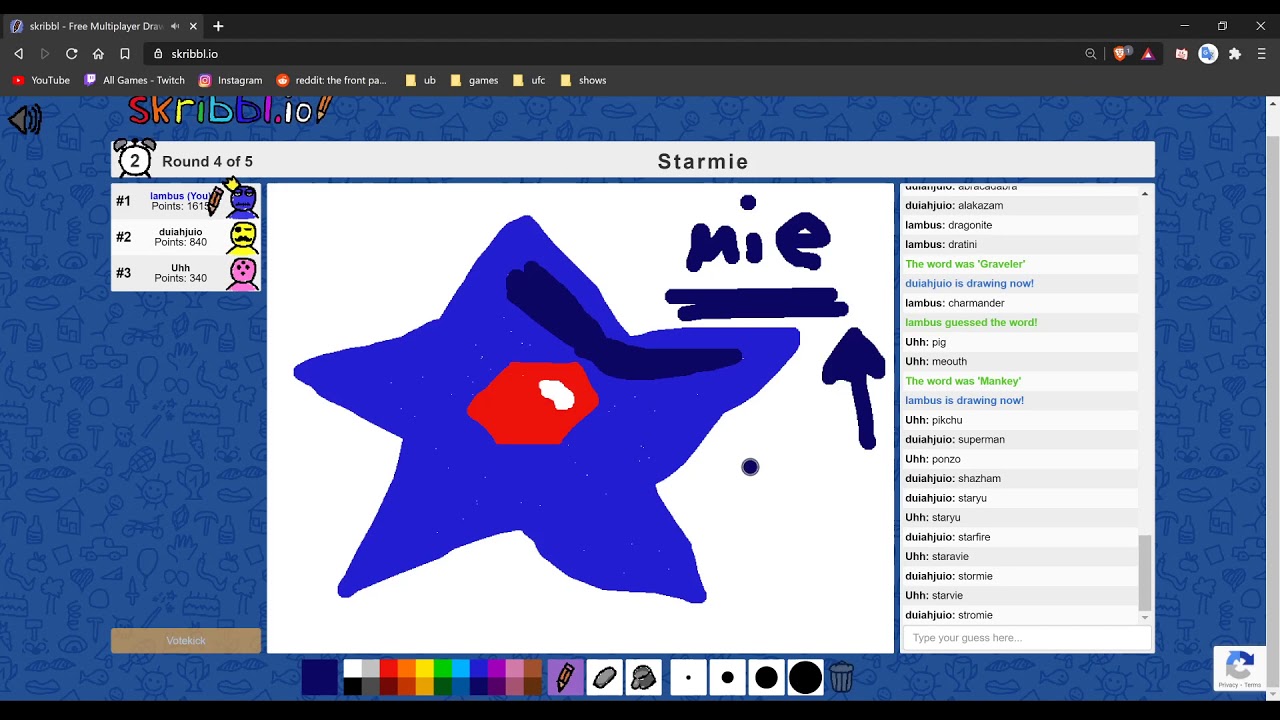The height and width of the screenshot is (720, 1280).
Task: Click Uhh's pink avatar
Action: coord(243,273)
